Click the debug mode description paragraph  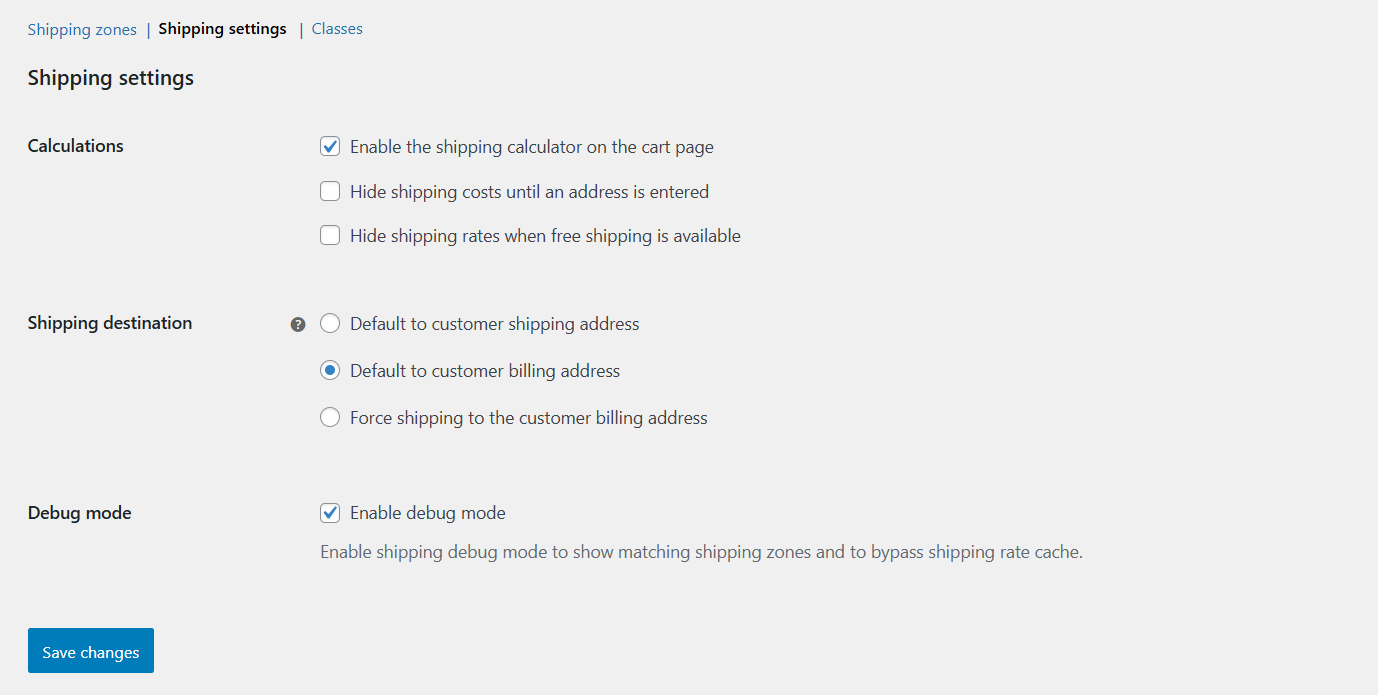[701, 552]
